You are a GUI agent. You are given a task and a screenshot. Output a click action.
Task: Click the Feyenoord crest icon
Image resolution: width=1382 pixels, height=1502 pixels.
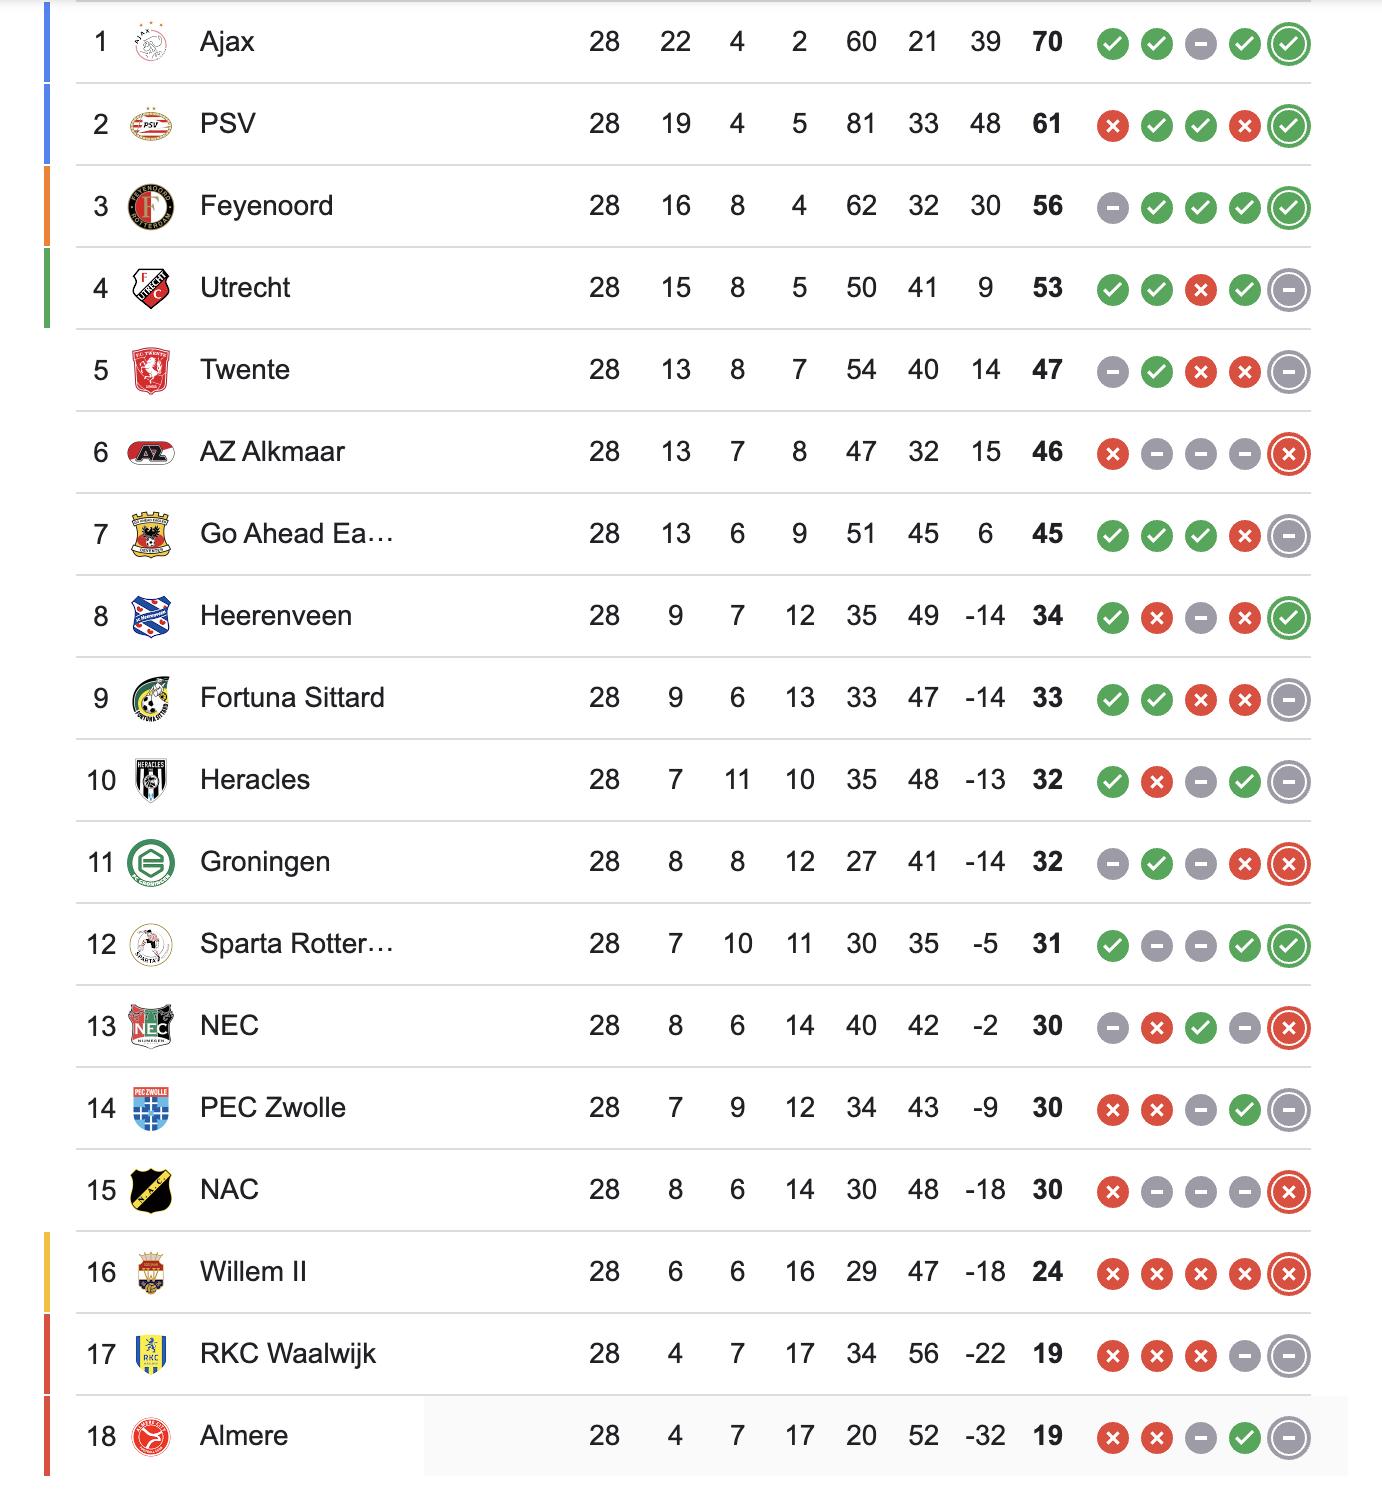[x=151, y=207]
